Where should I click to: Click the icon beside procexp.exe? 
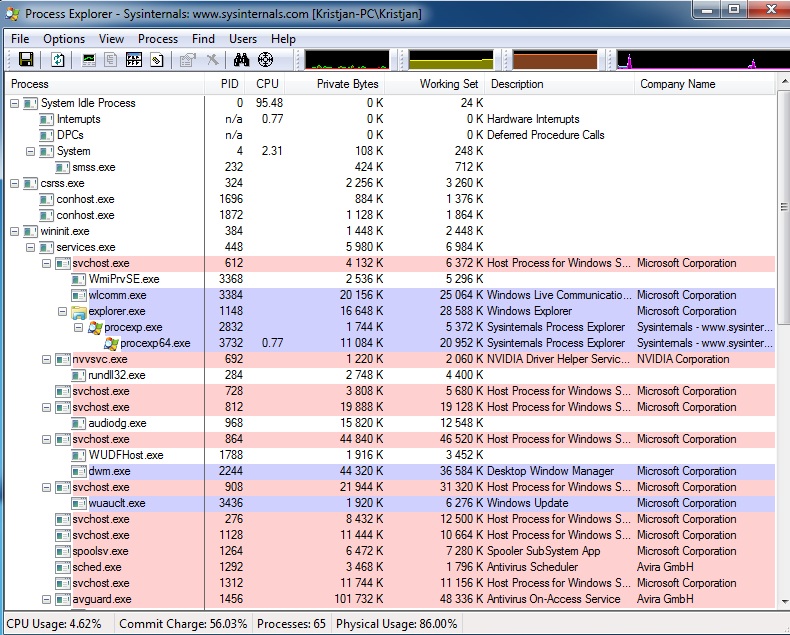[95, 328]
